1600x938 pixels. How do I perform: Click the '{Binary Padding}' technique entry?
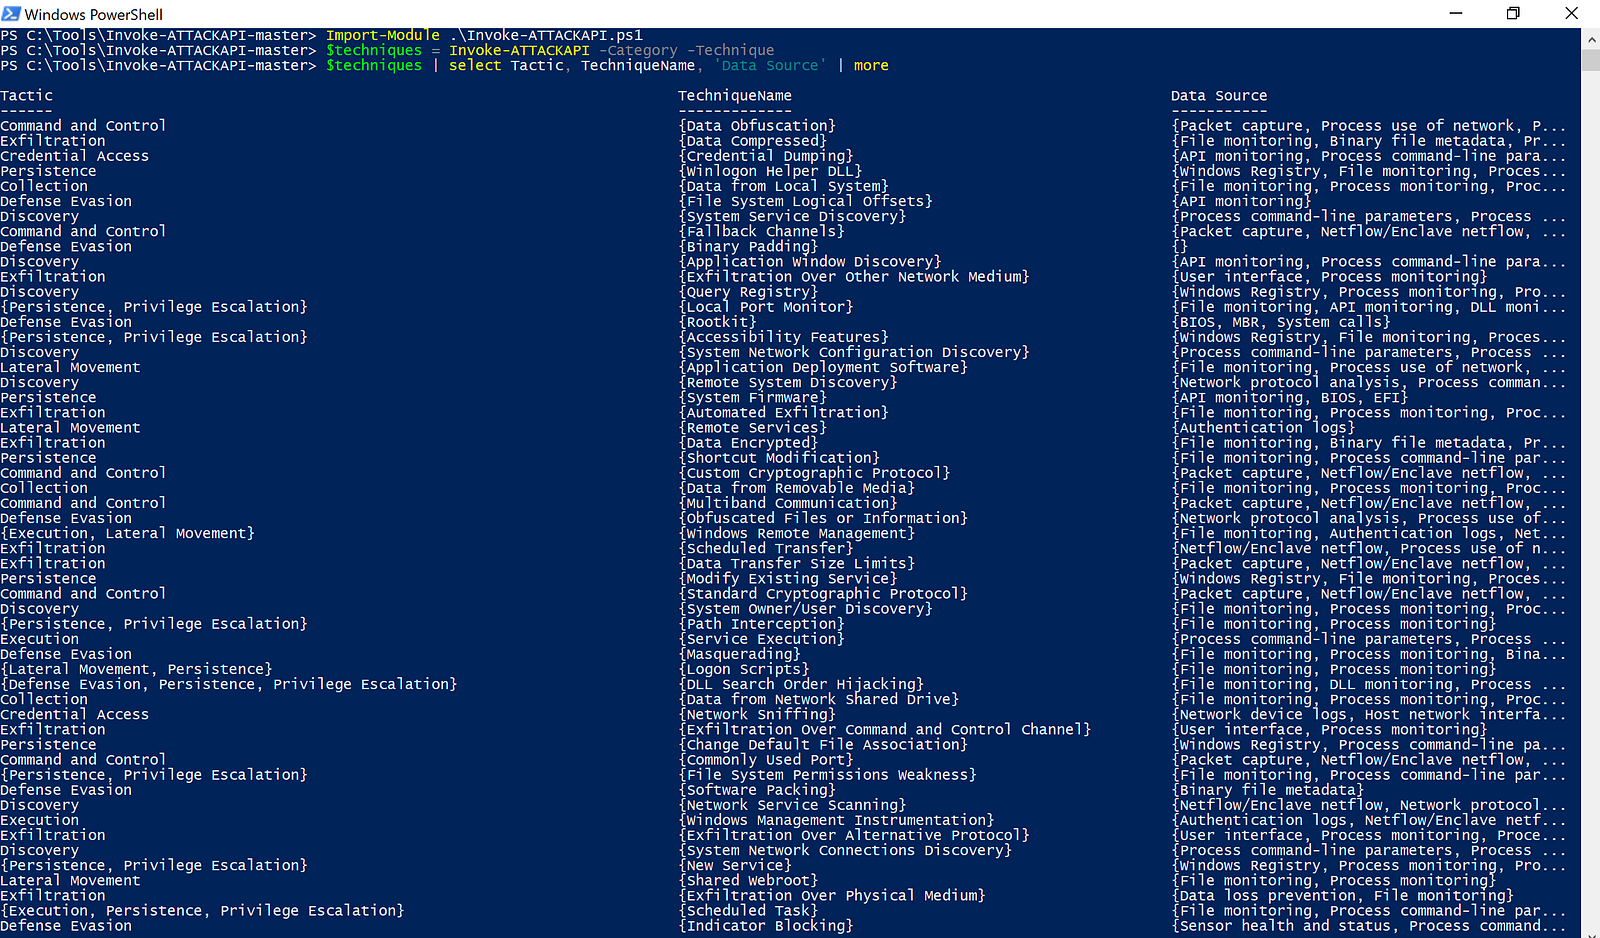(748, 246)
